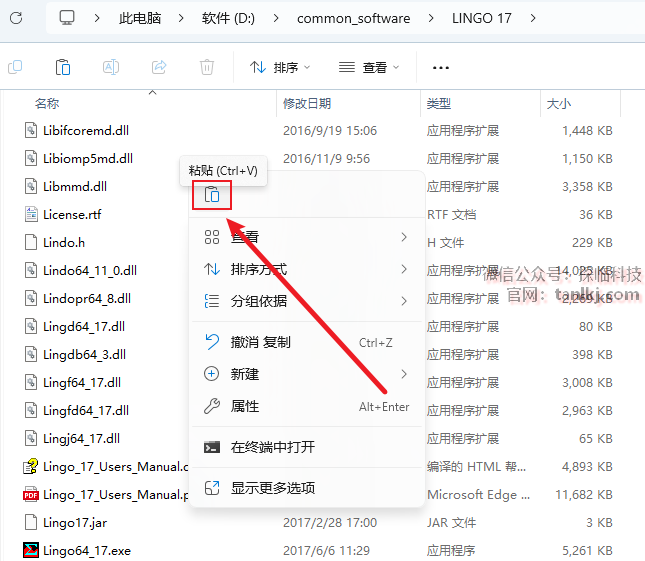The height and width of the screenshot is (561, 645).
Task: Open 排序方式 submenu in context menu
Action: click(306, 269)
